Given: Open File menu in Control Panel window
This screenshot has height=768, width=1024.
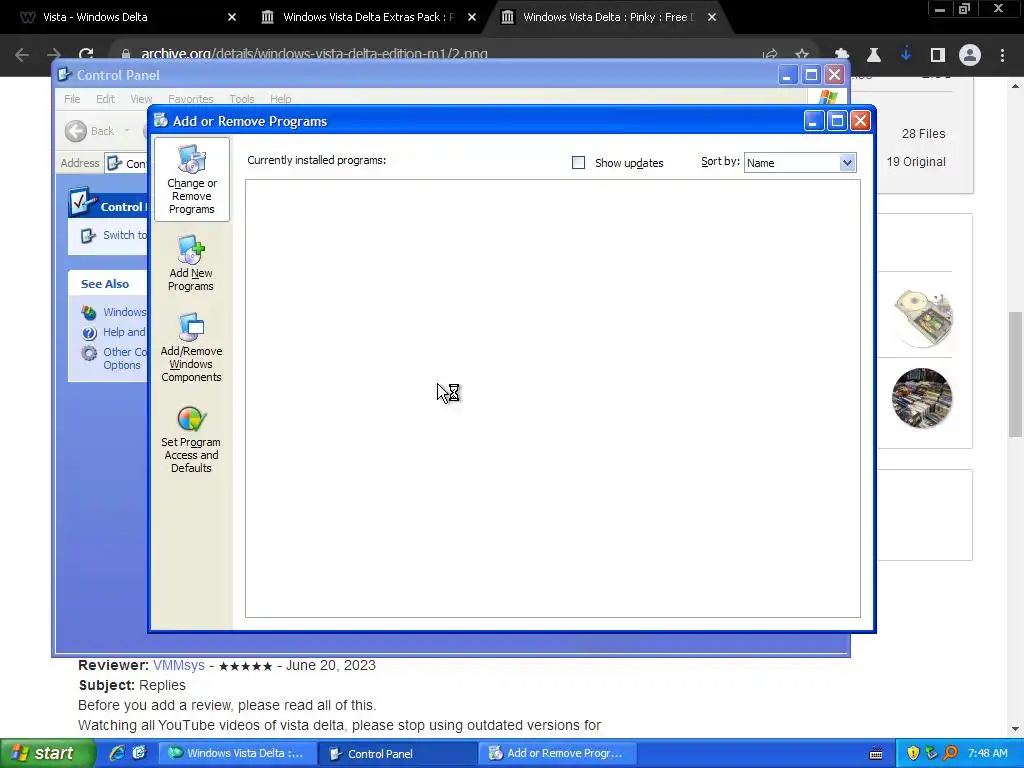Looking at the screenshot, I should (x=72, y=99).
